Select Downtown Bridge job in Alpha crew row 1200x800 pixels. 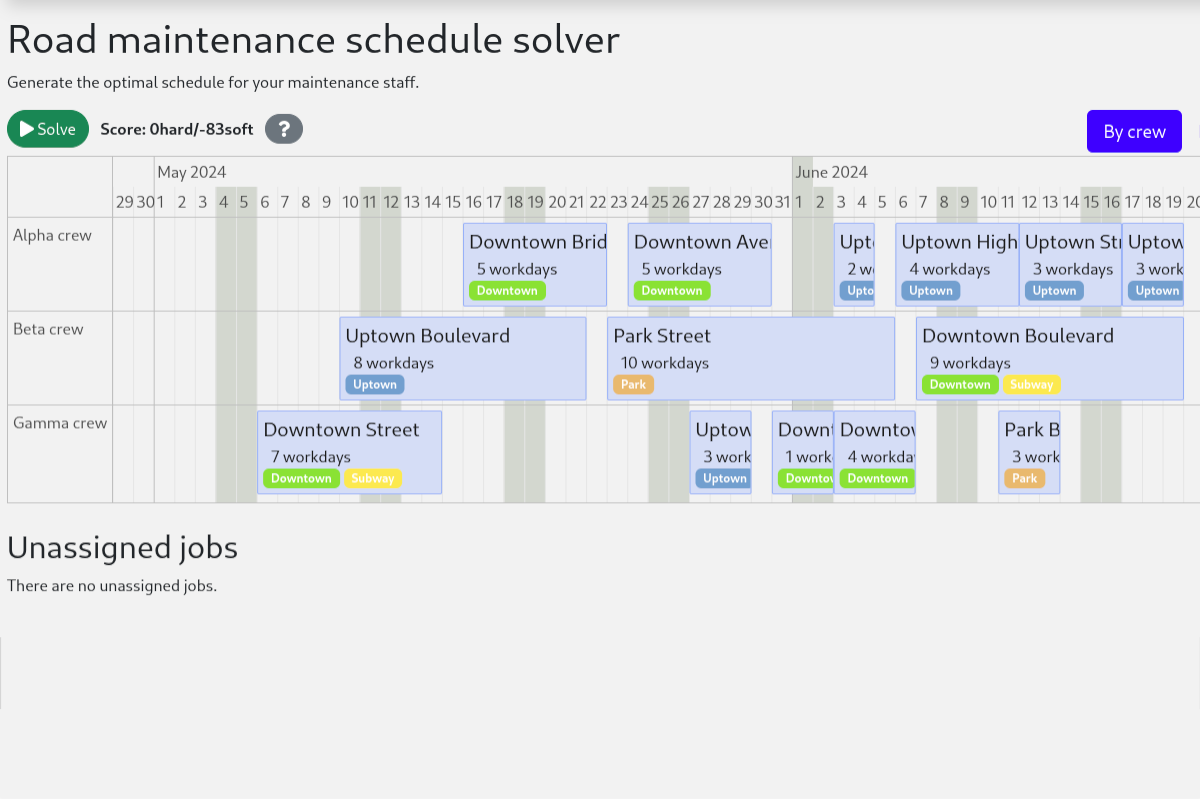point(535,265)
